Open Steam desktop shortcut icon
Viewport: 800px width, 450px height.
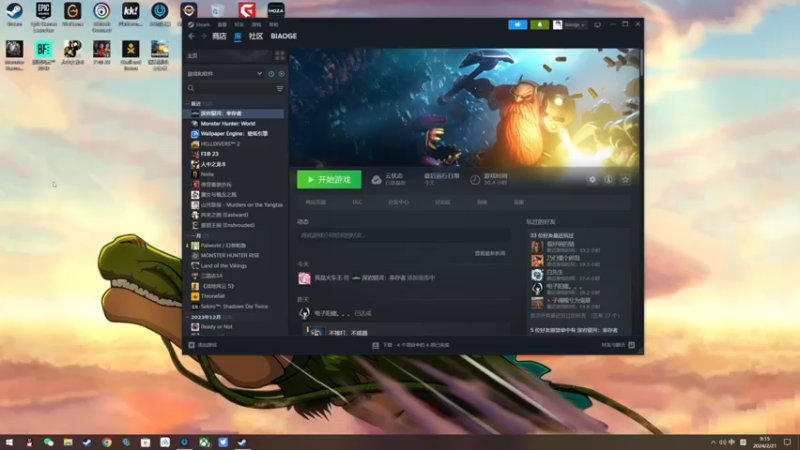[14, 14]
